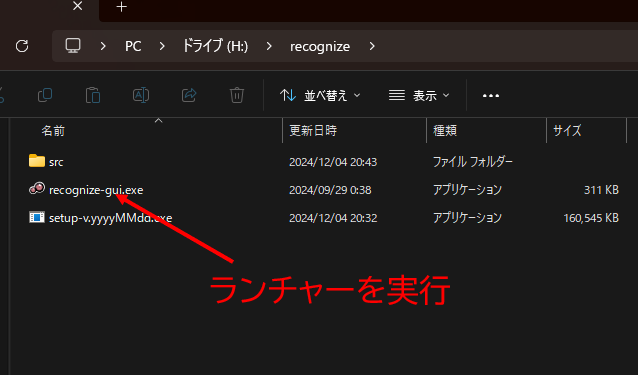Click date 2024/09/29 0:38
Screen dimensions: 638x375
[x=330, y=190]
